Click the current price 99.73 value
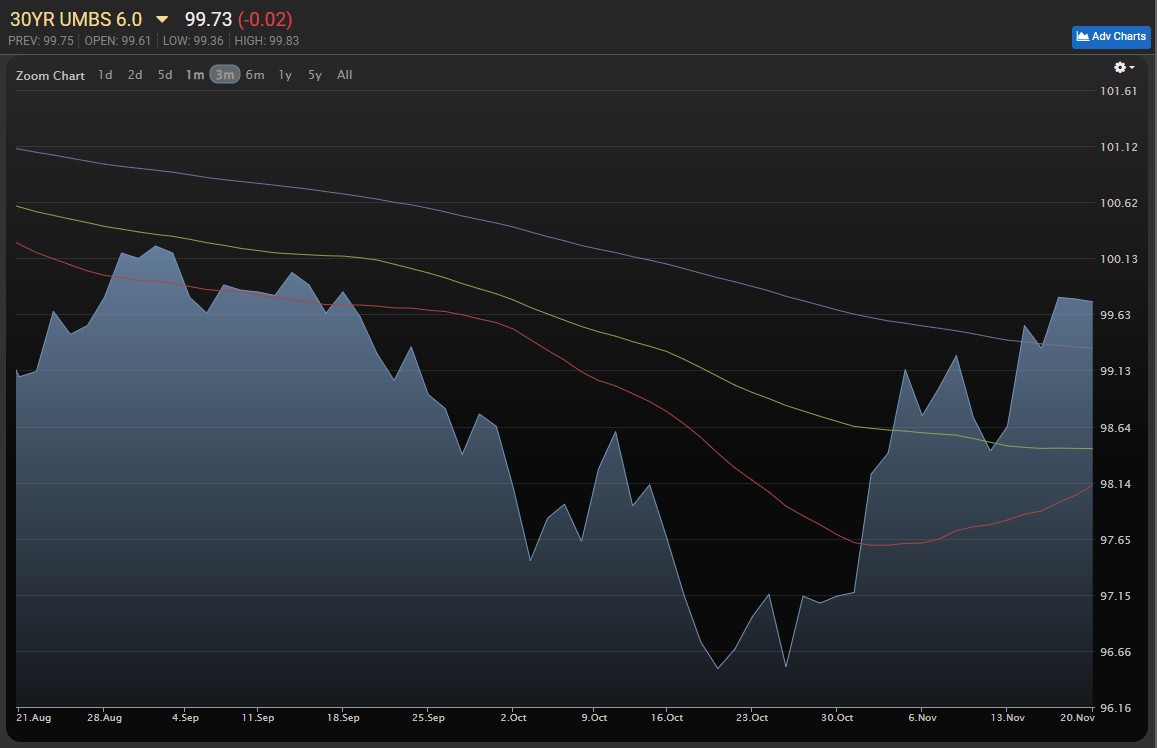Image resolution: width=1157 pixels, height=748 pixels. point(208,20)
